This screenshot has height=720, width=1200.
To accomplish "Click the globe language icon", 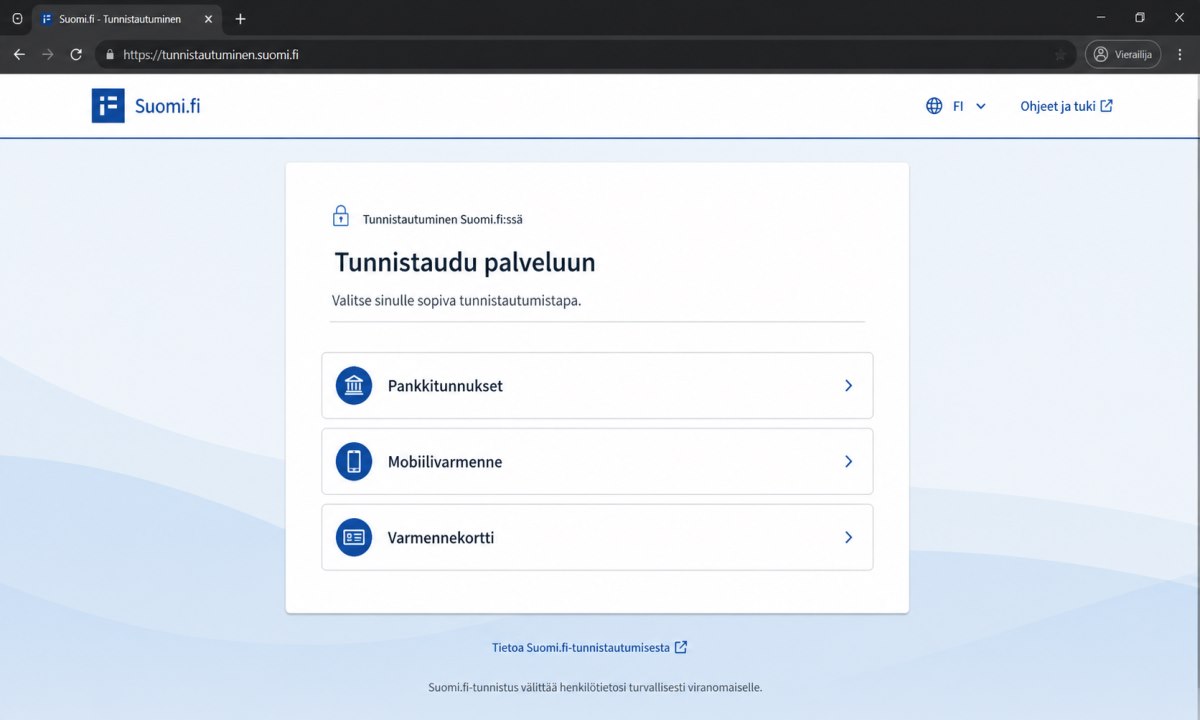I will tap(934, 106).
